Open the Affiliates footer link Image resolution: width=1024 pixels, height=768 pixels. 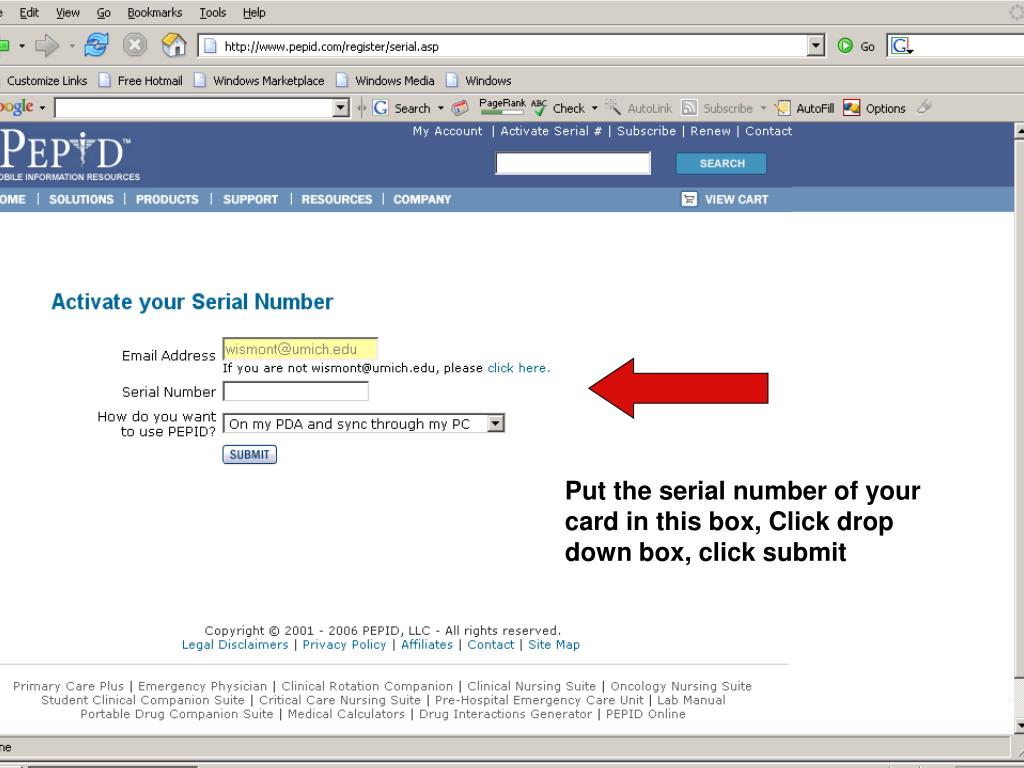[x=427, y=645]
